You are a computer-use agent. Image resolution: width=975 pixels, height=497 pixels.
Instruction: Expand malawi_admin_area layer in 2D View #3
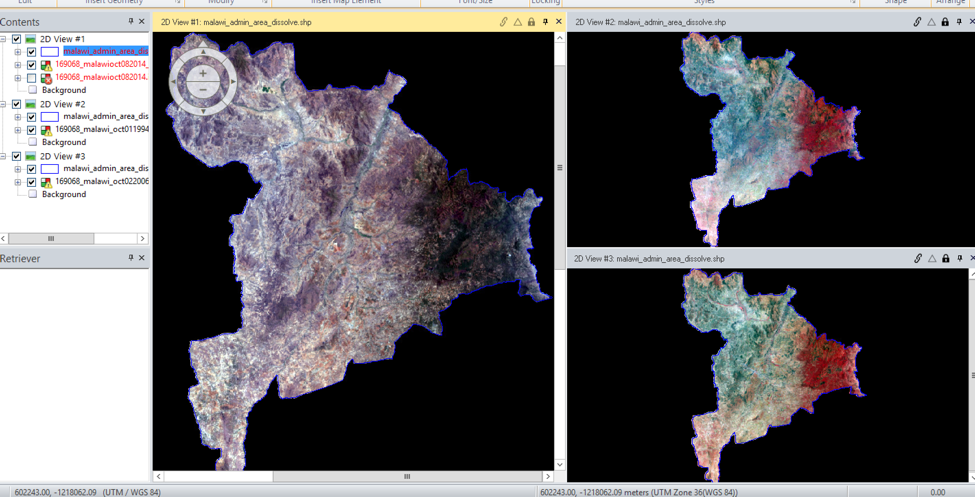click(x=18, y=169)
